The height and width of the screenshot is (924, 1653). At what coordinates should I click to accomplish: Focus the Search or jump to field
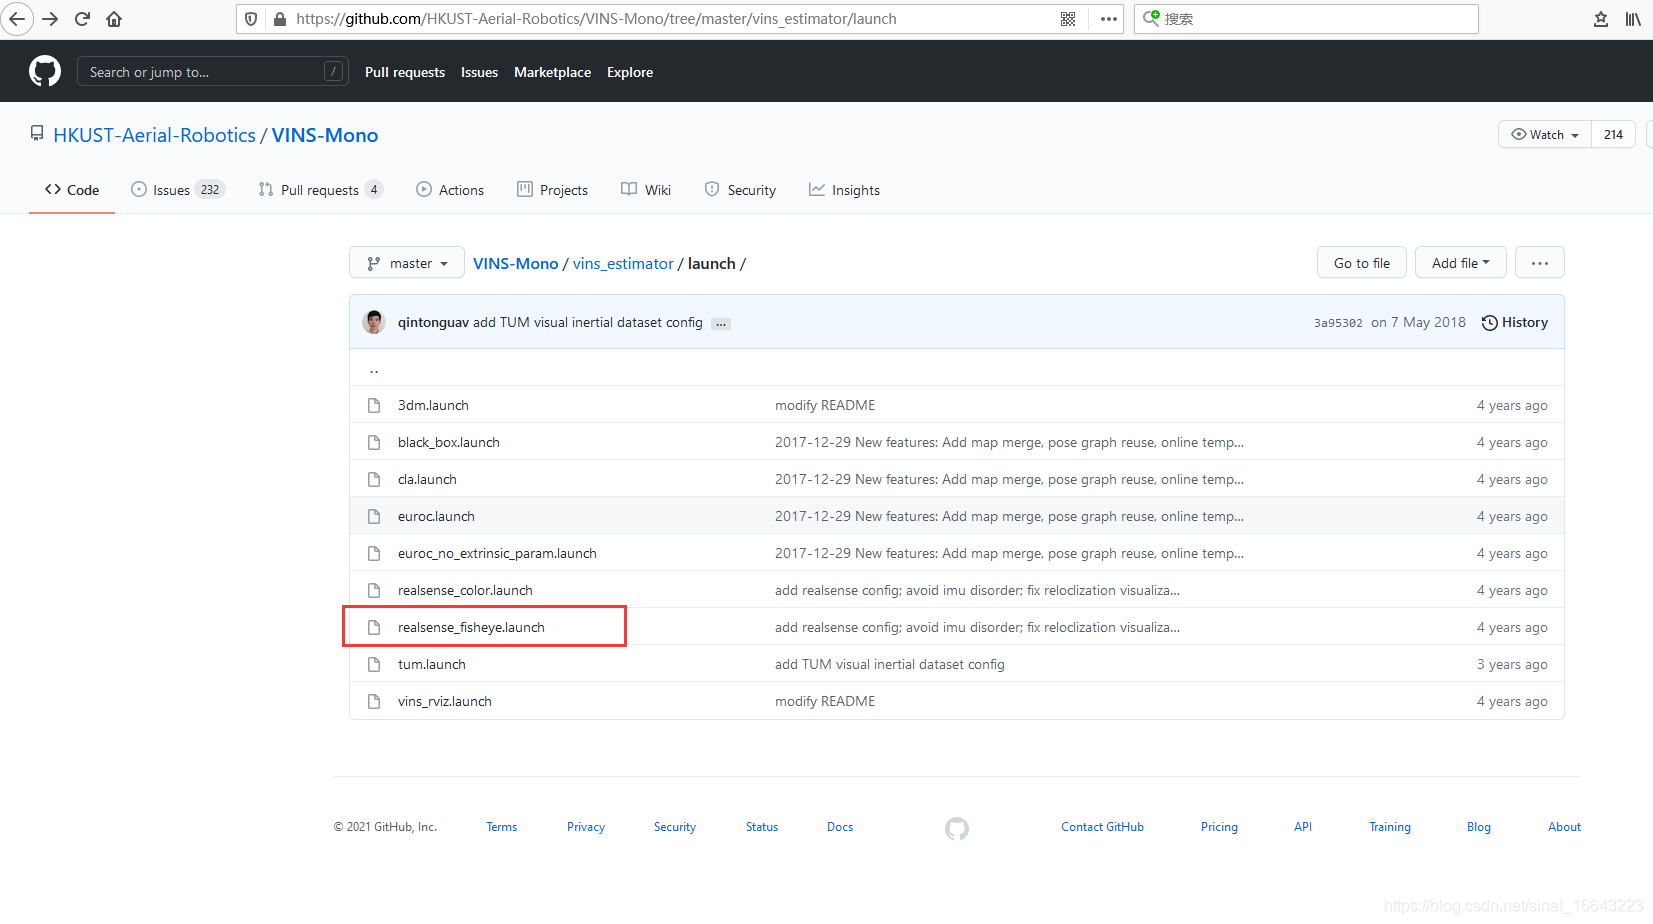[212, 71]
